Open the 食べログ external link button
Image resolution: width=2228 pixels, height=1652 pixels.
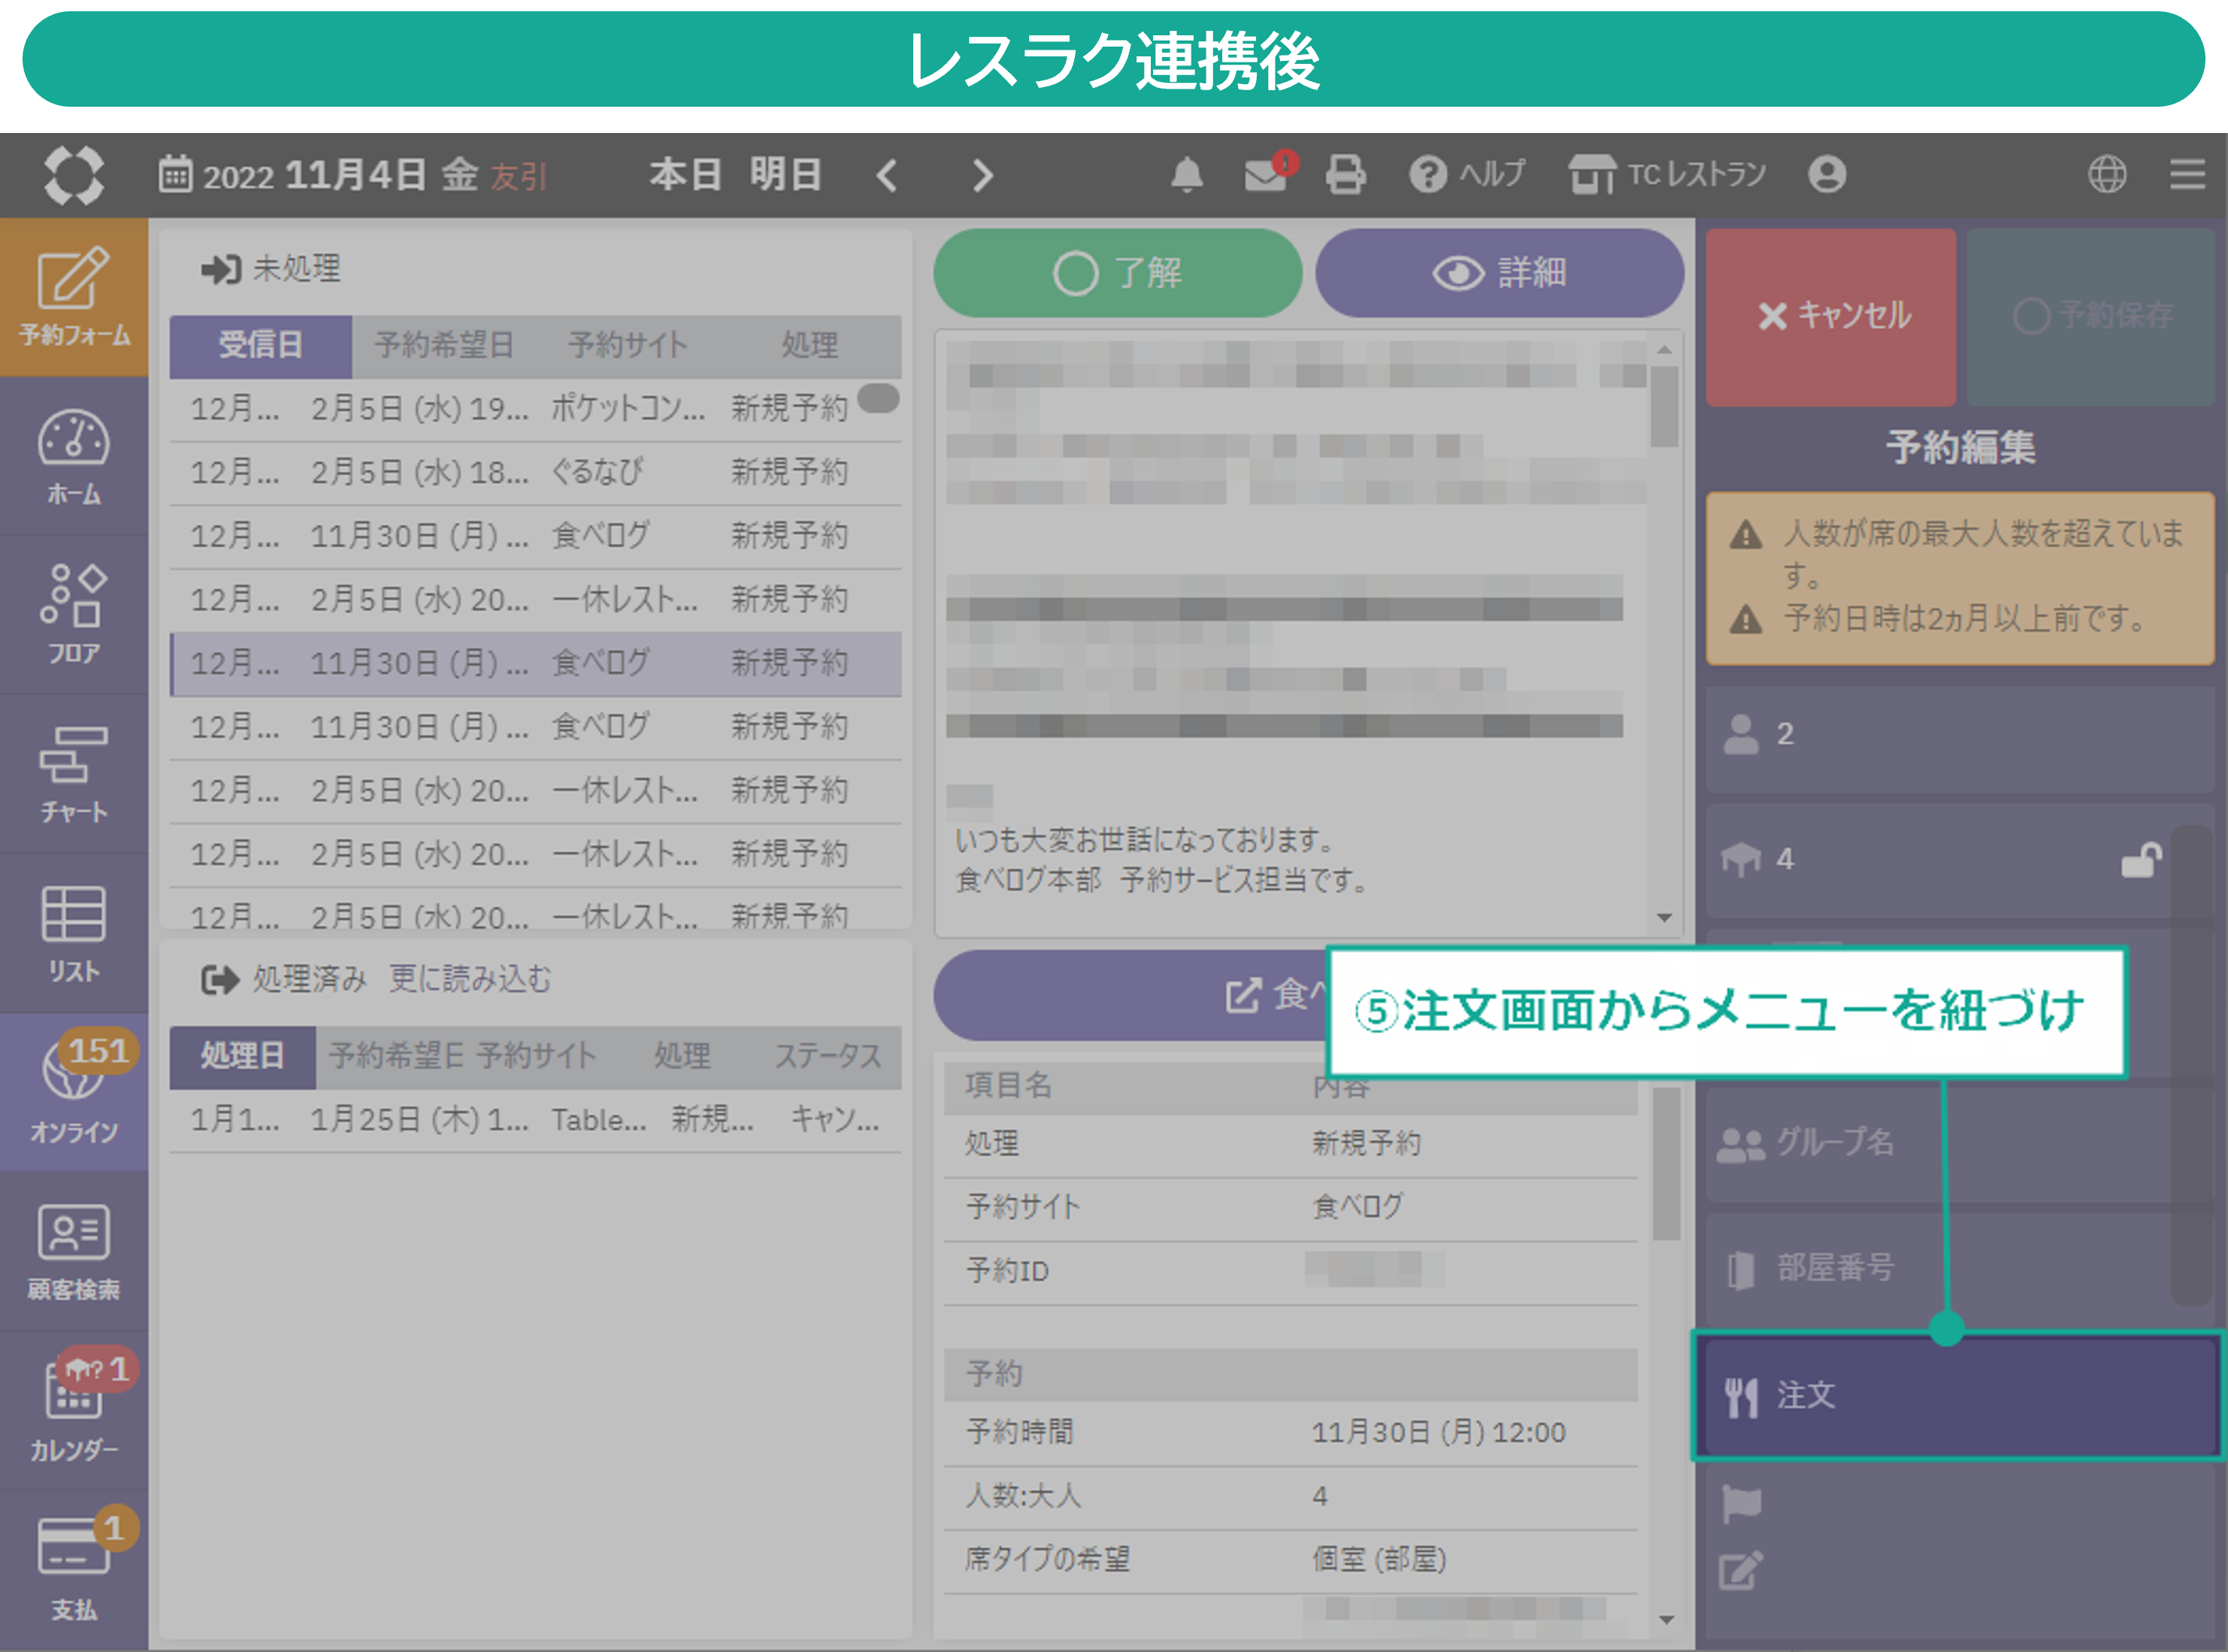pyautogui.click(x=1129, y=995)
